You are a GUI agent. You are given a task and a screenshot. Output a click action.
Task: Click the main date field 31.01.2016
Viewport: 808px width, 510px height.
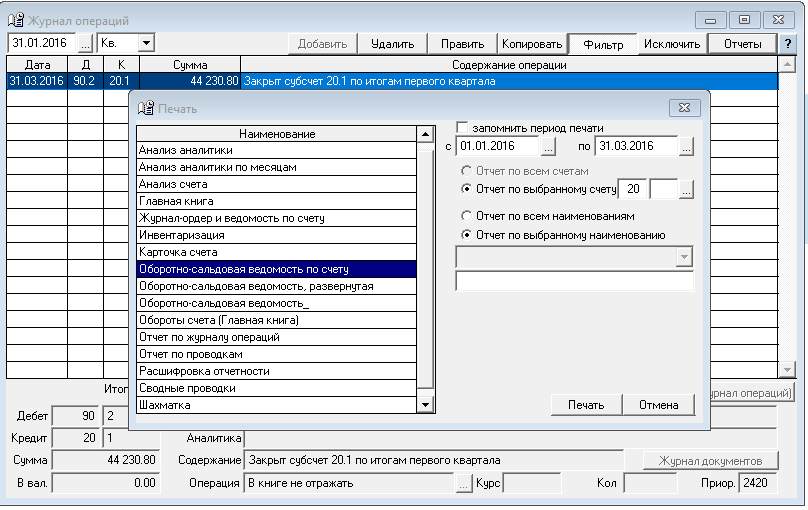tap(42, 43)
